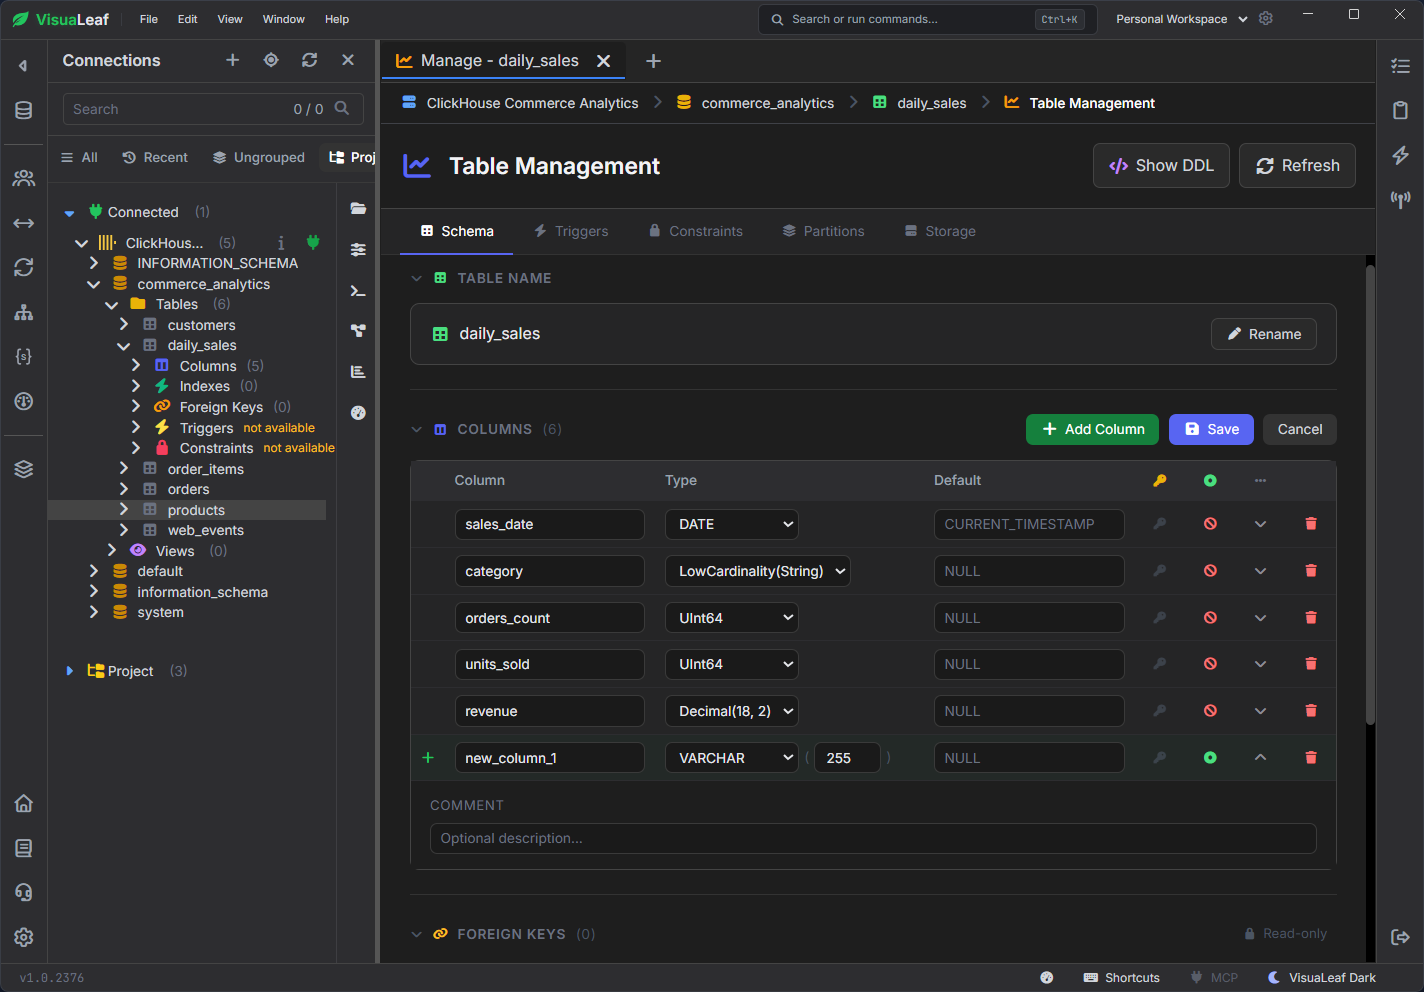Toggle nullable for sales_date column
Viewport: 1424px width, 992px height.
[x=1210, y=524]
